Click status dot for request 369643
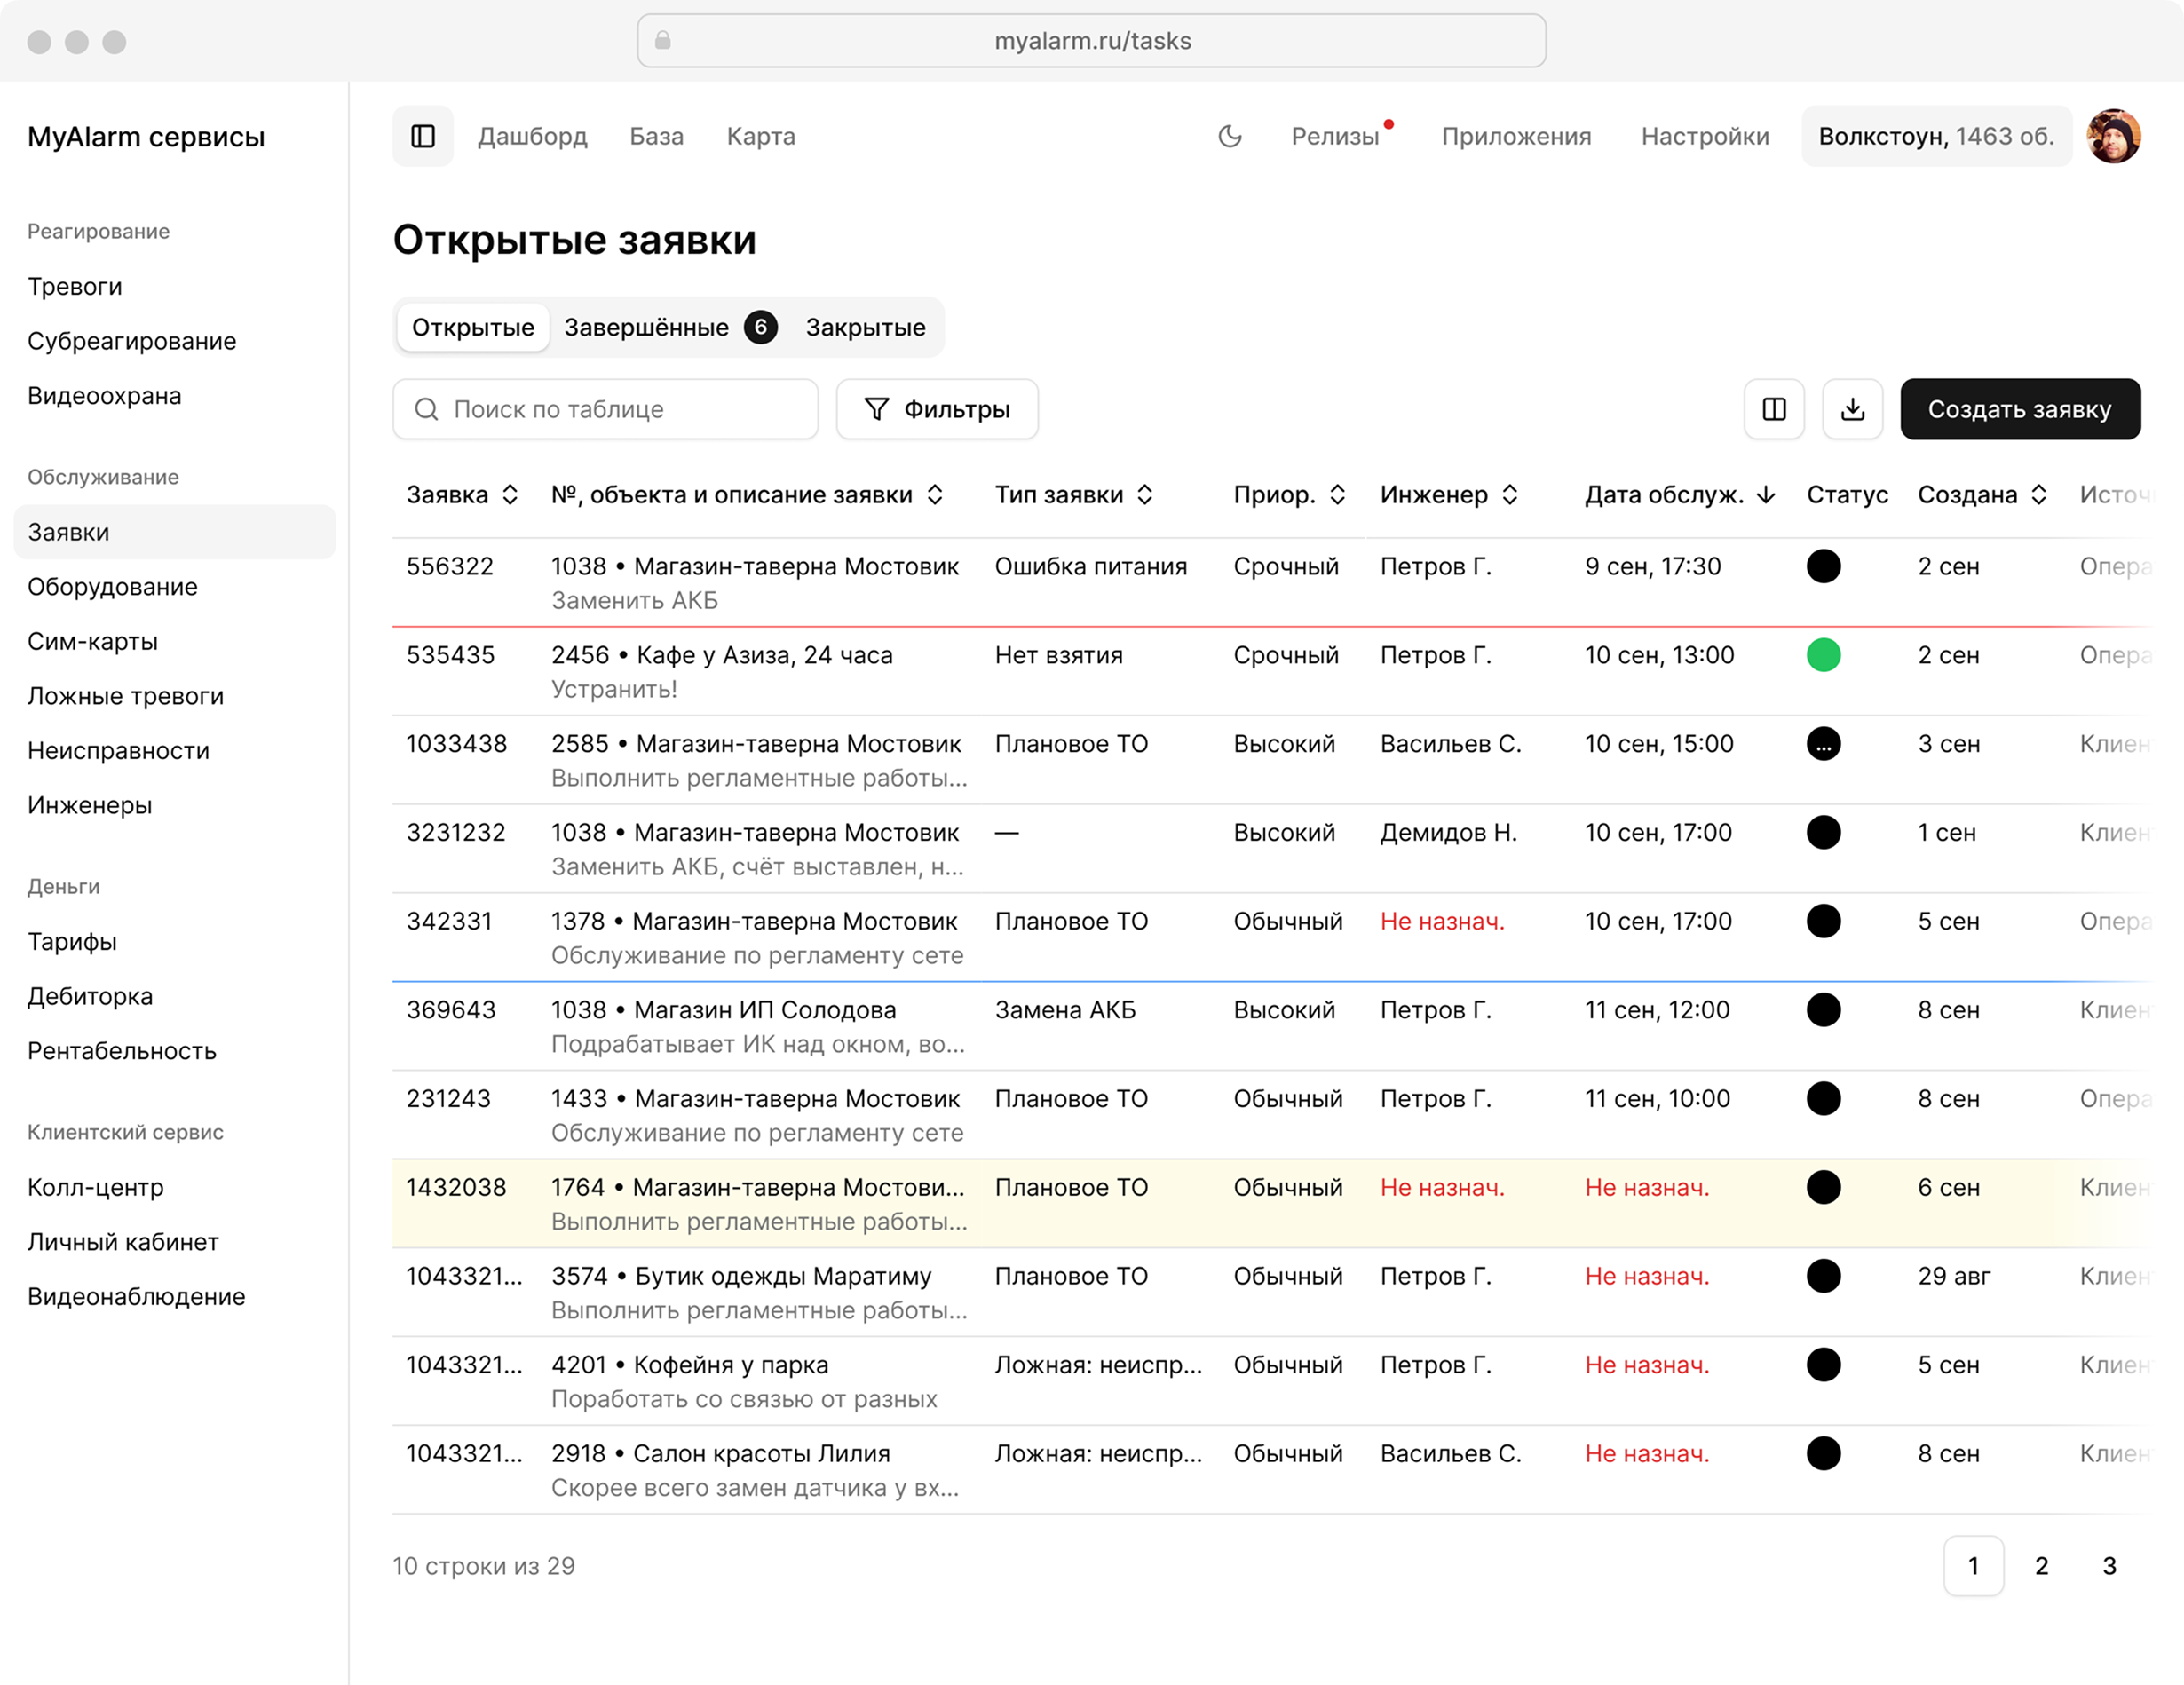This screenshot has width=2184, height=1685. point(1823,1010)
